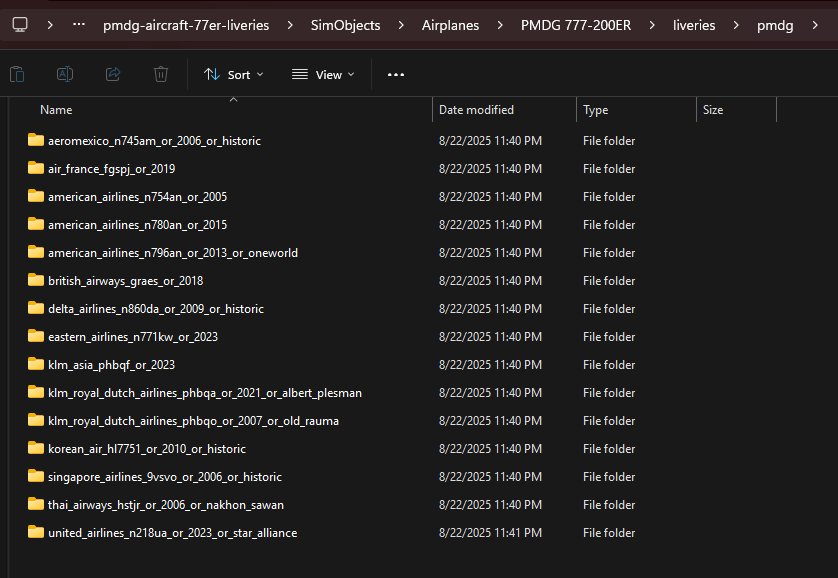
Task: Select folder icon of thai_airways_hstjr_or_2006_or_nakhon_sawan
Action: coord(36,504)
